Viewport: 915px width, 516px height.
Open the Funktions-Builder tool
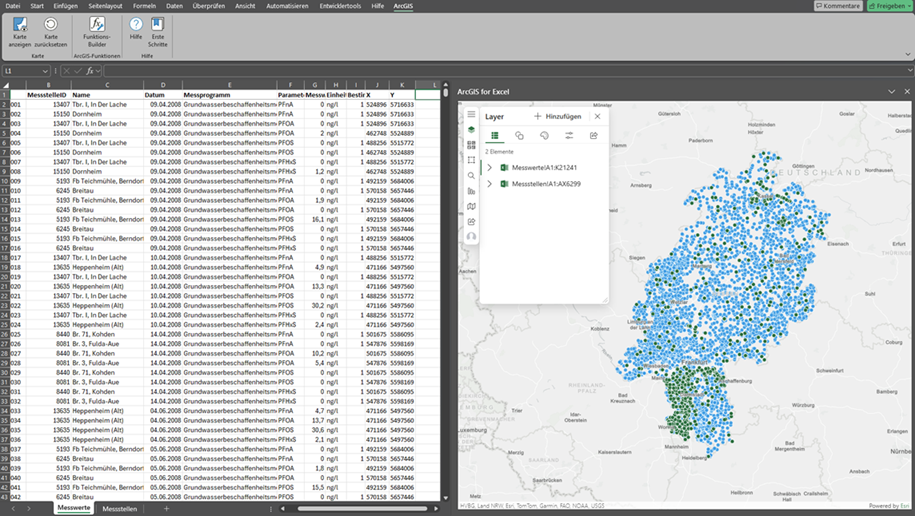tap(97, 32)
